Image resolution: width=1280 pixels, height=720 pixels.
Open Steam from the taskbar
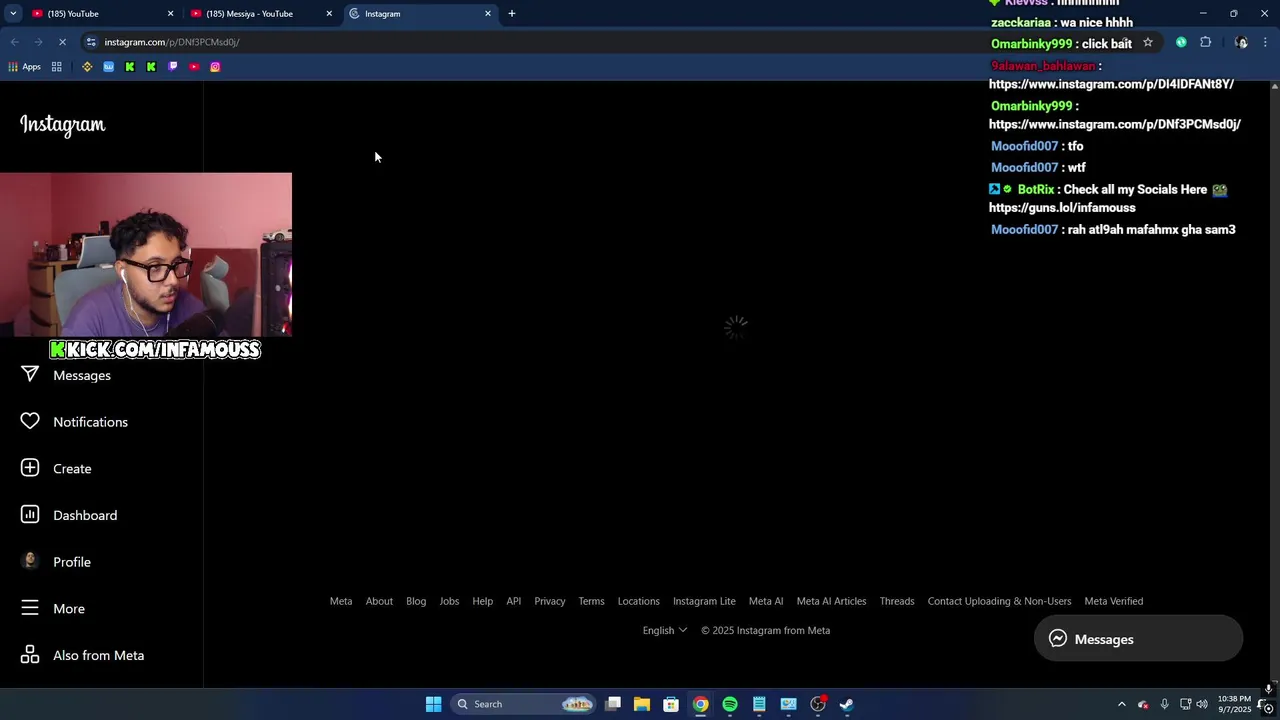click(846, 704)
